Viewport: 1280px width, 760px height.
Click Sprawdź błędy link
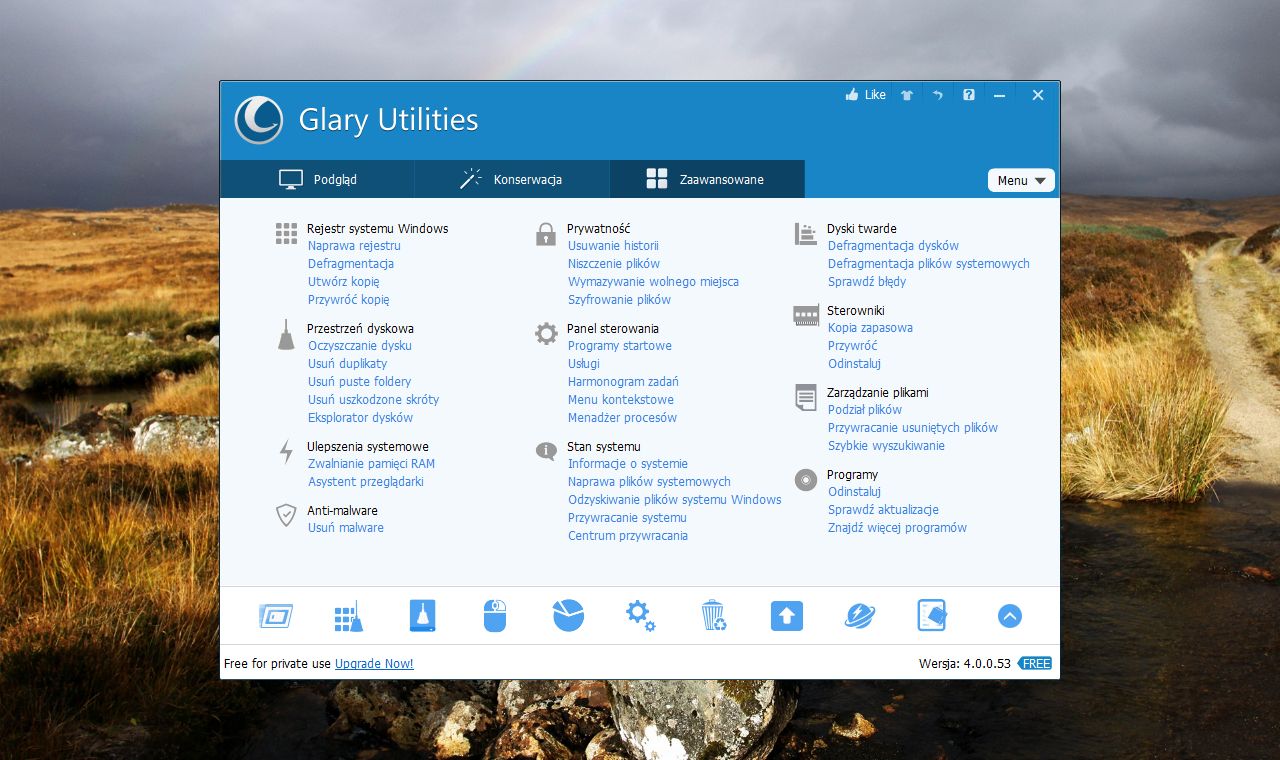(x=867, y=281)
